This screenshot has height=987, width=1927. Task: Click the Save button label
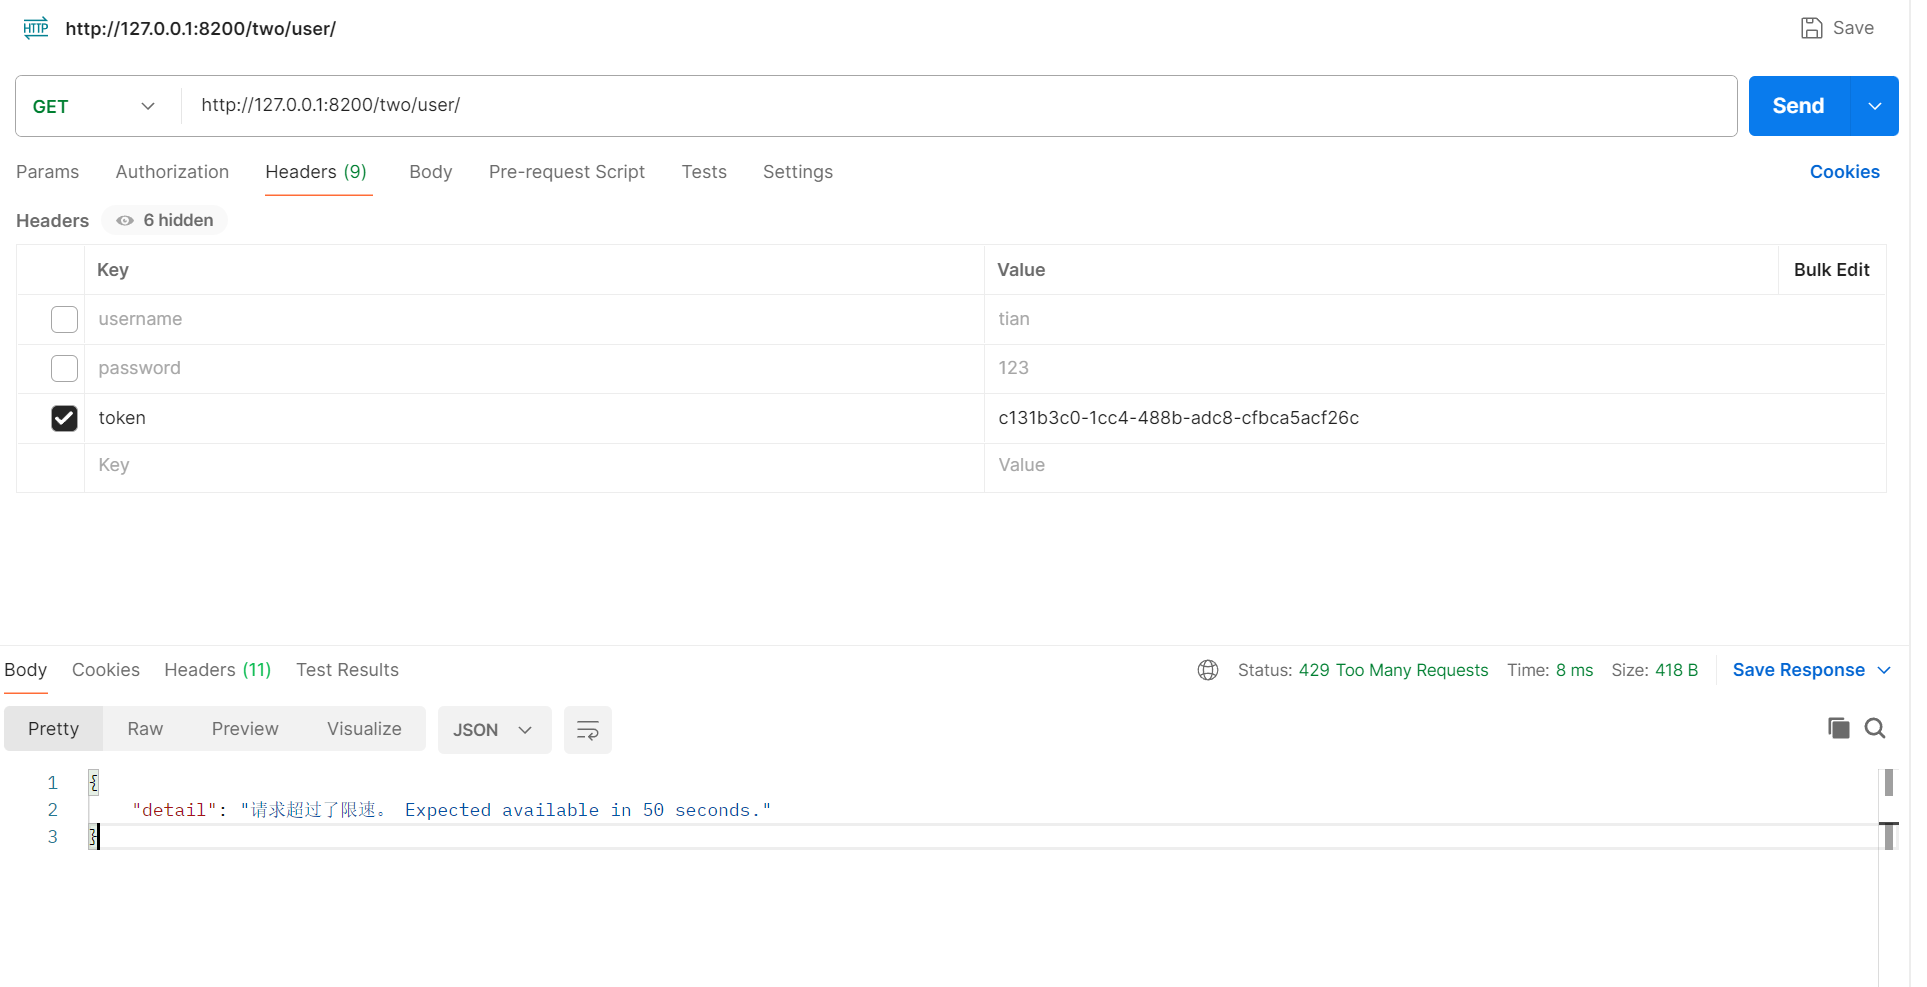1853,28
